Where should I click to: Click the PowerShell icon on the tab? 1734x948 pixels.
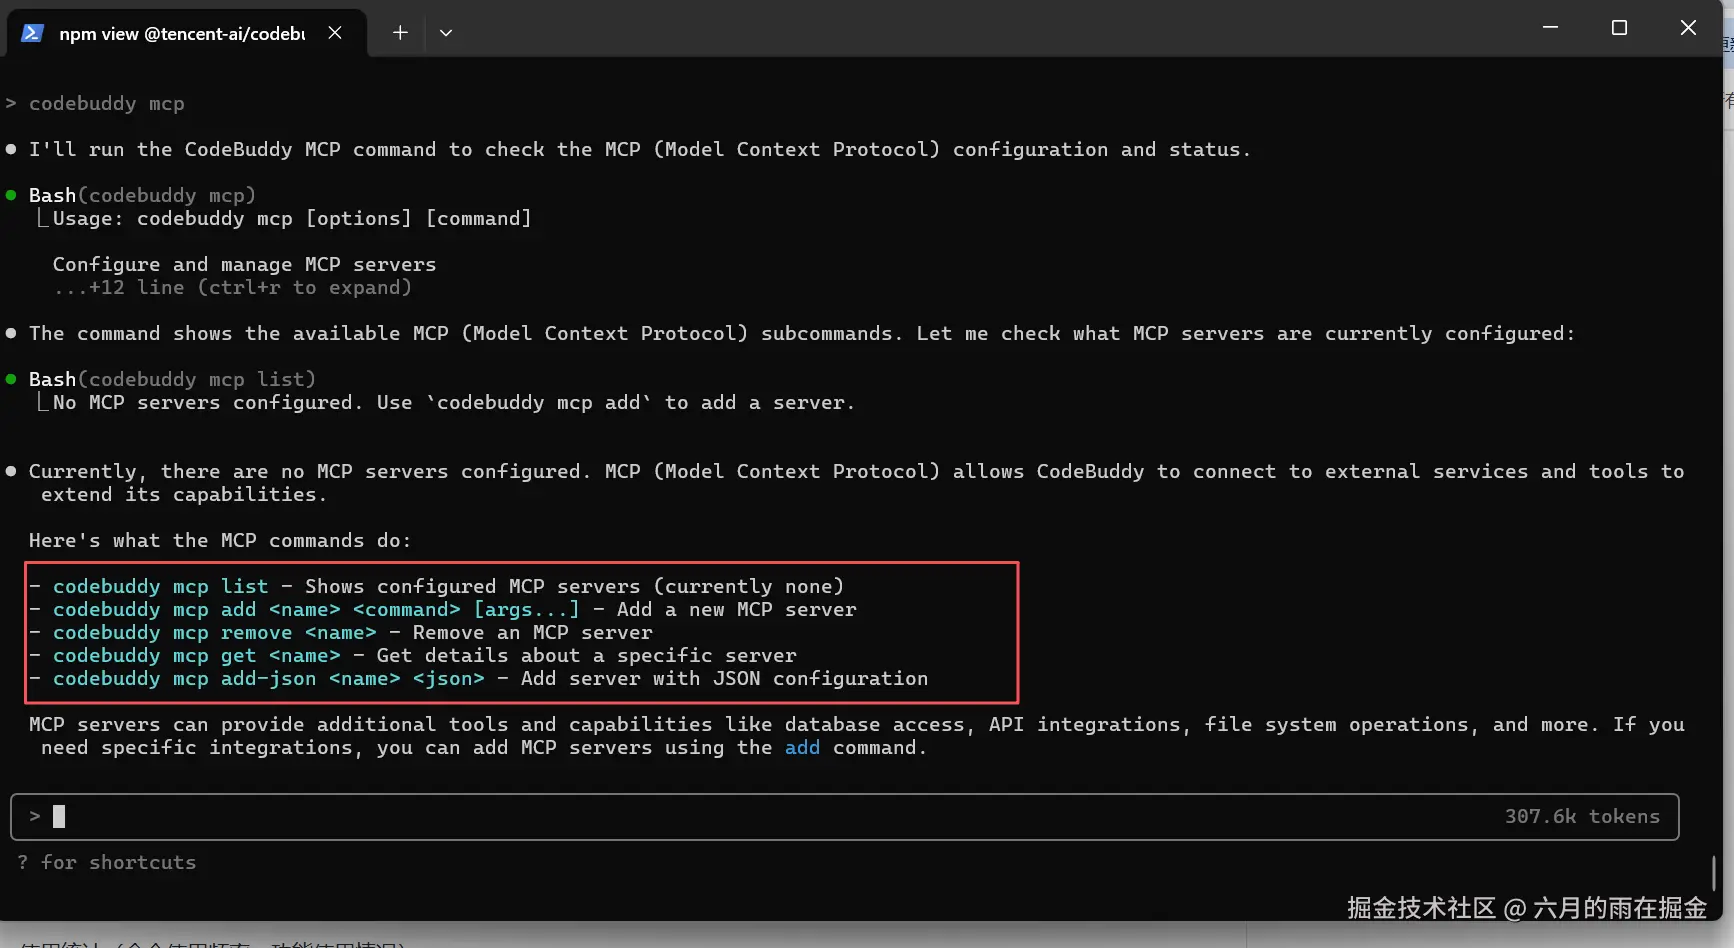click(32, 33)
